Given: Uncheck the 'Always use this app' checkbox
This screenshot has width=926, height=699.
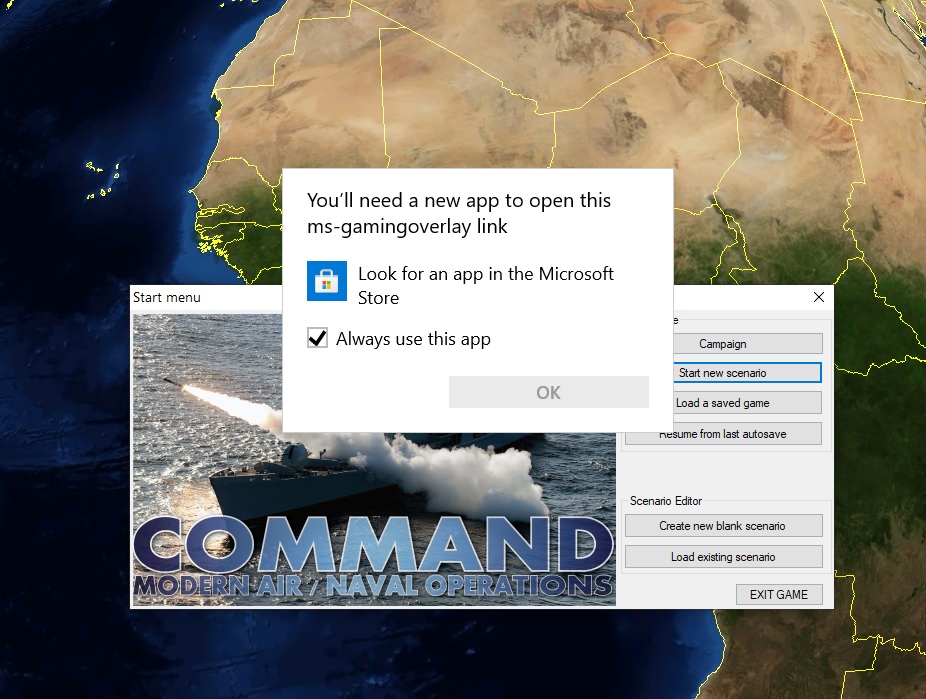Looking at the screenshot, I should pyautogui.click(x=318, y=338).
